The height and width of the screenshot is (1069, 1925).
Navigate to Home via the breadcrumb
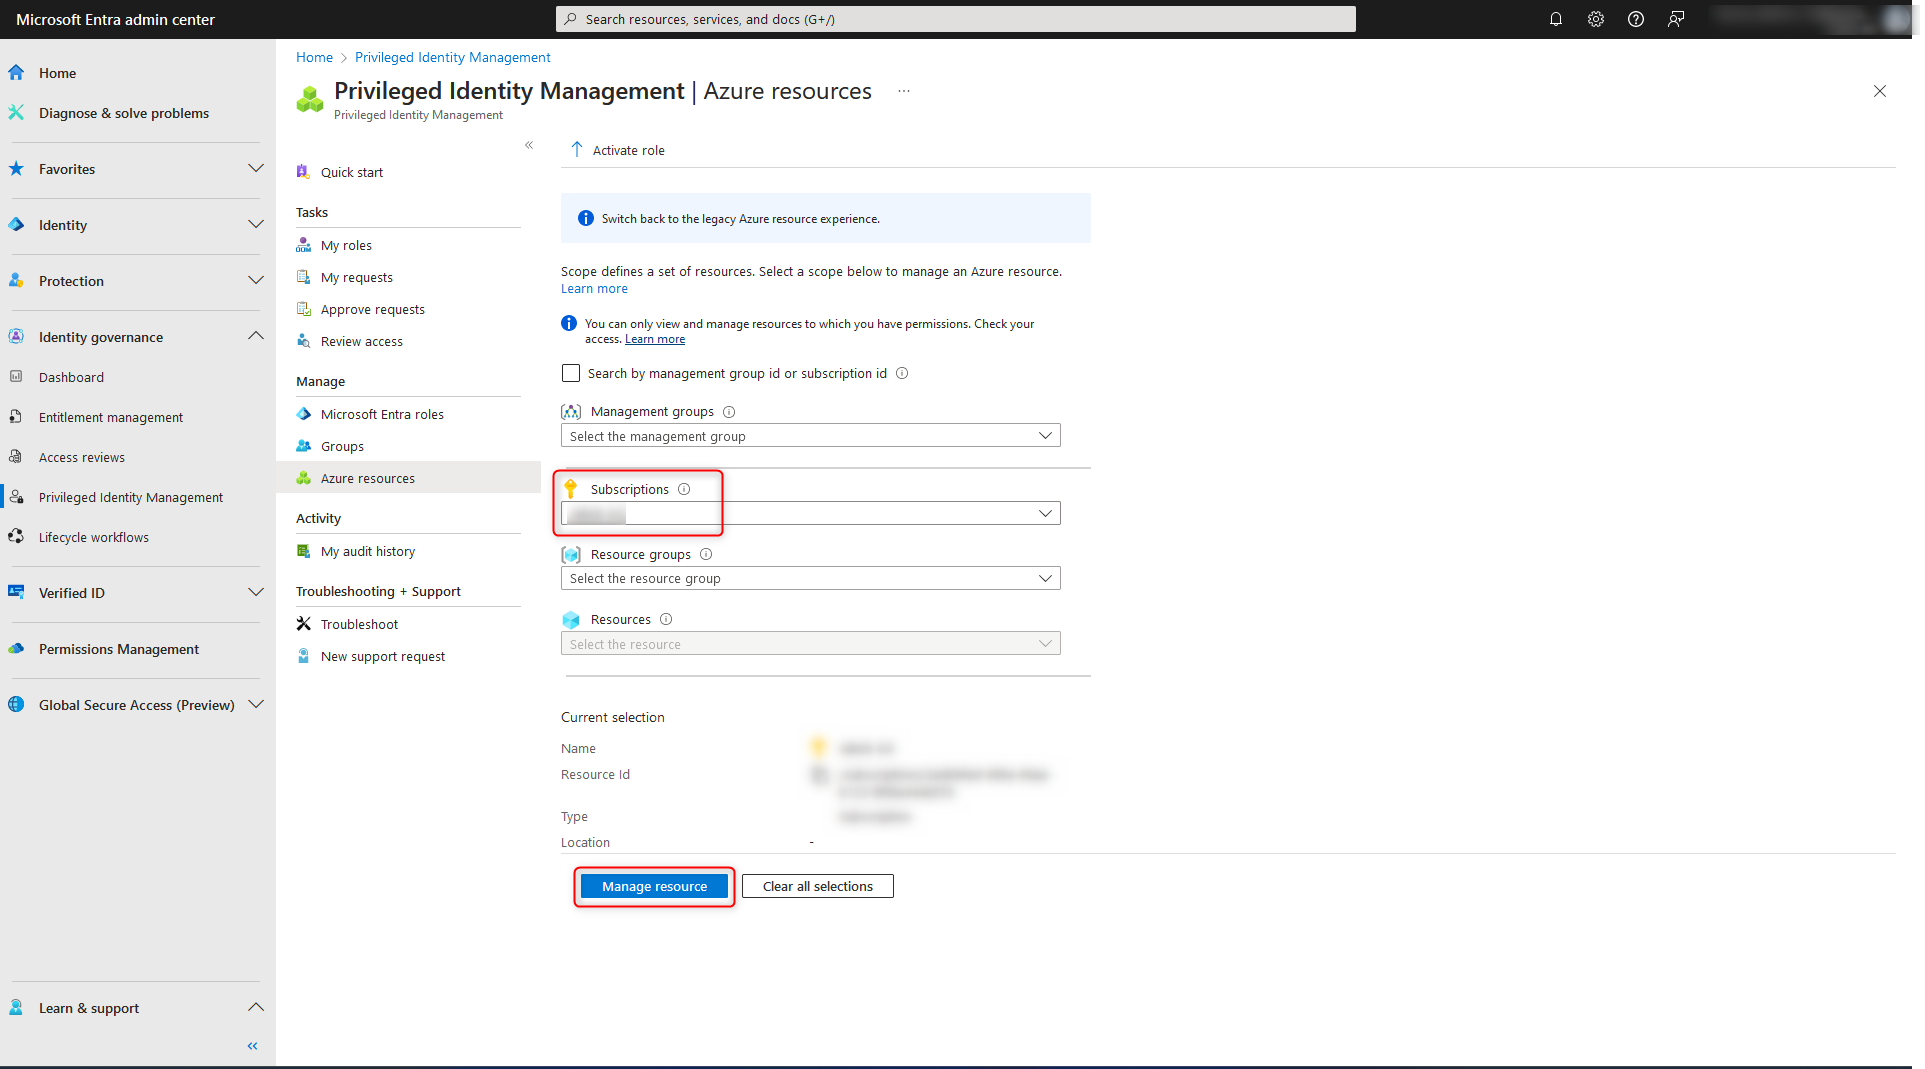[314, 57]
